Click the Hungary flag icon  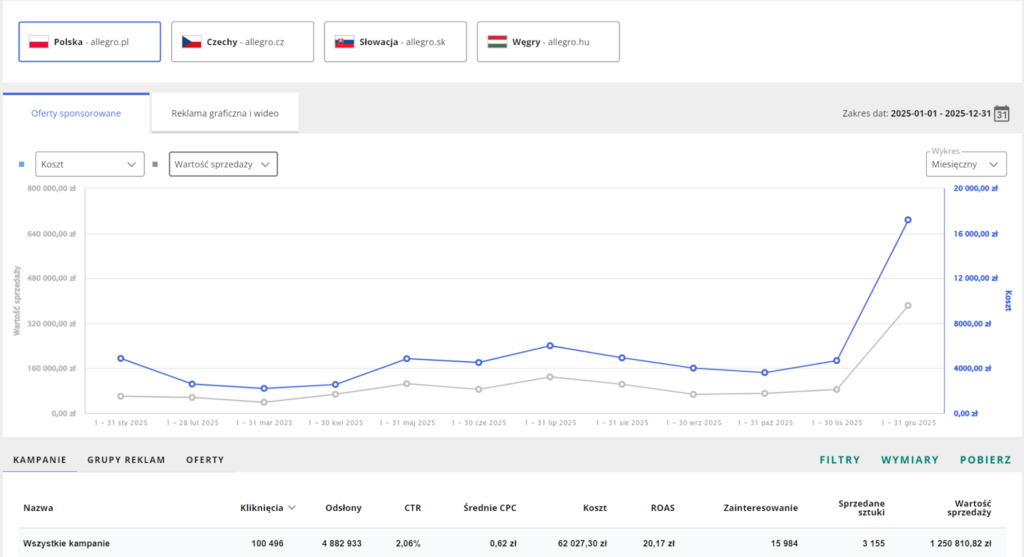tap(497, 42)
